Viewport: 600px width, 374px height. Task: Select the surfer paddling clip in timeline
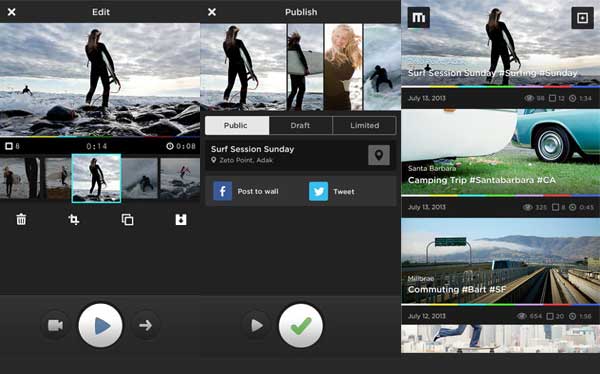(x=140, y=178)
